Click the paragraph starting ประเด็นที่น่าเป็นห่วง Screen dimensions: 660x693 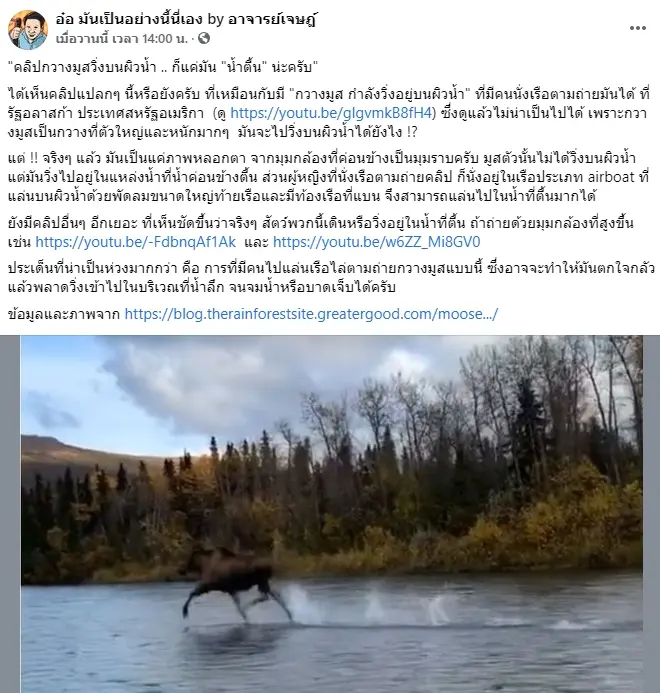pos(330,278)
